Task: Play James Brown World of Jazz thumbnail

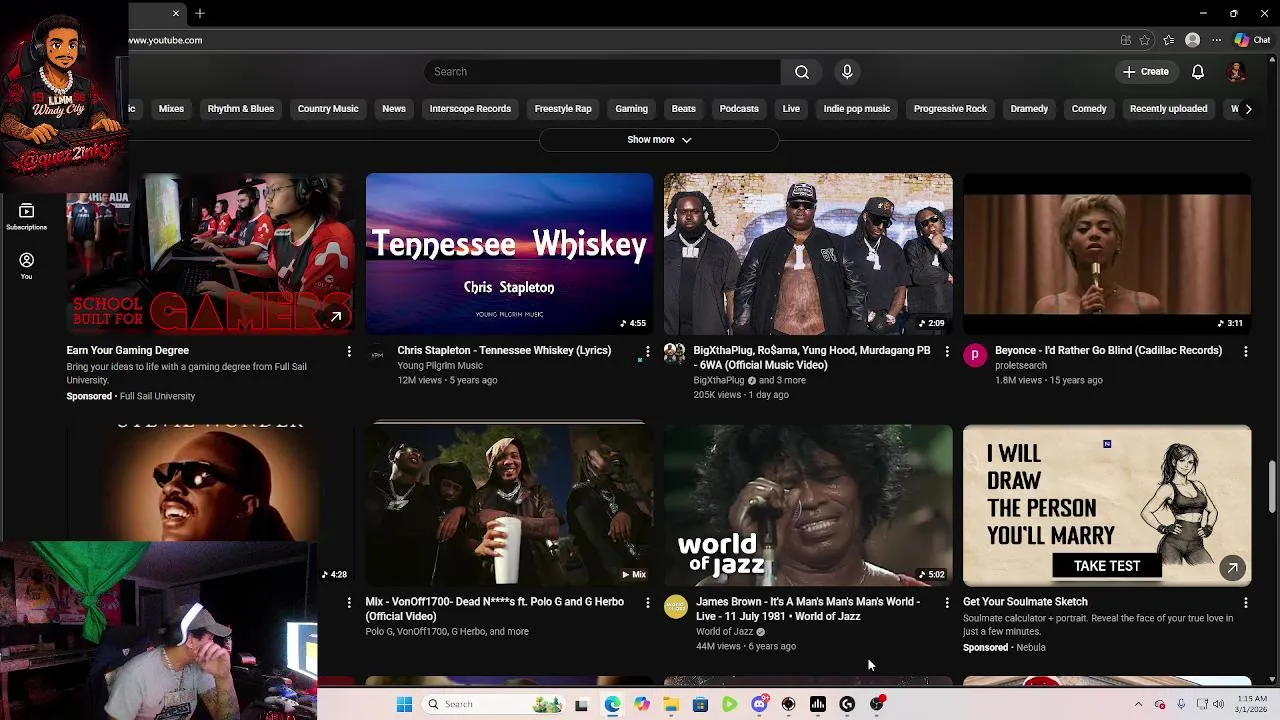Action: click(808, 505)
